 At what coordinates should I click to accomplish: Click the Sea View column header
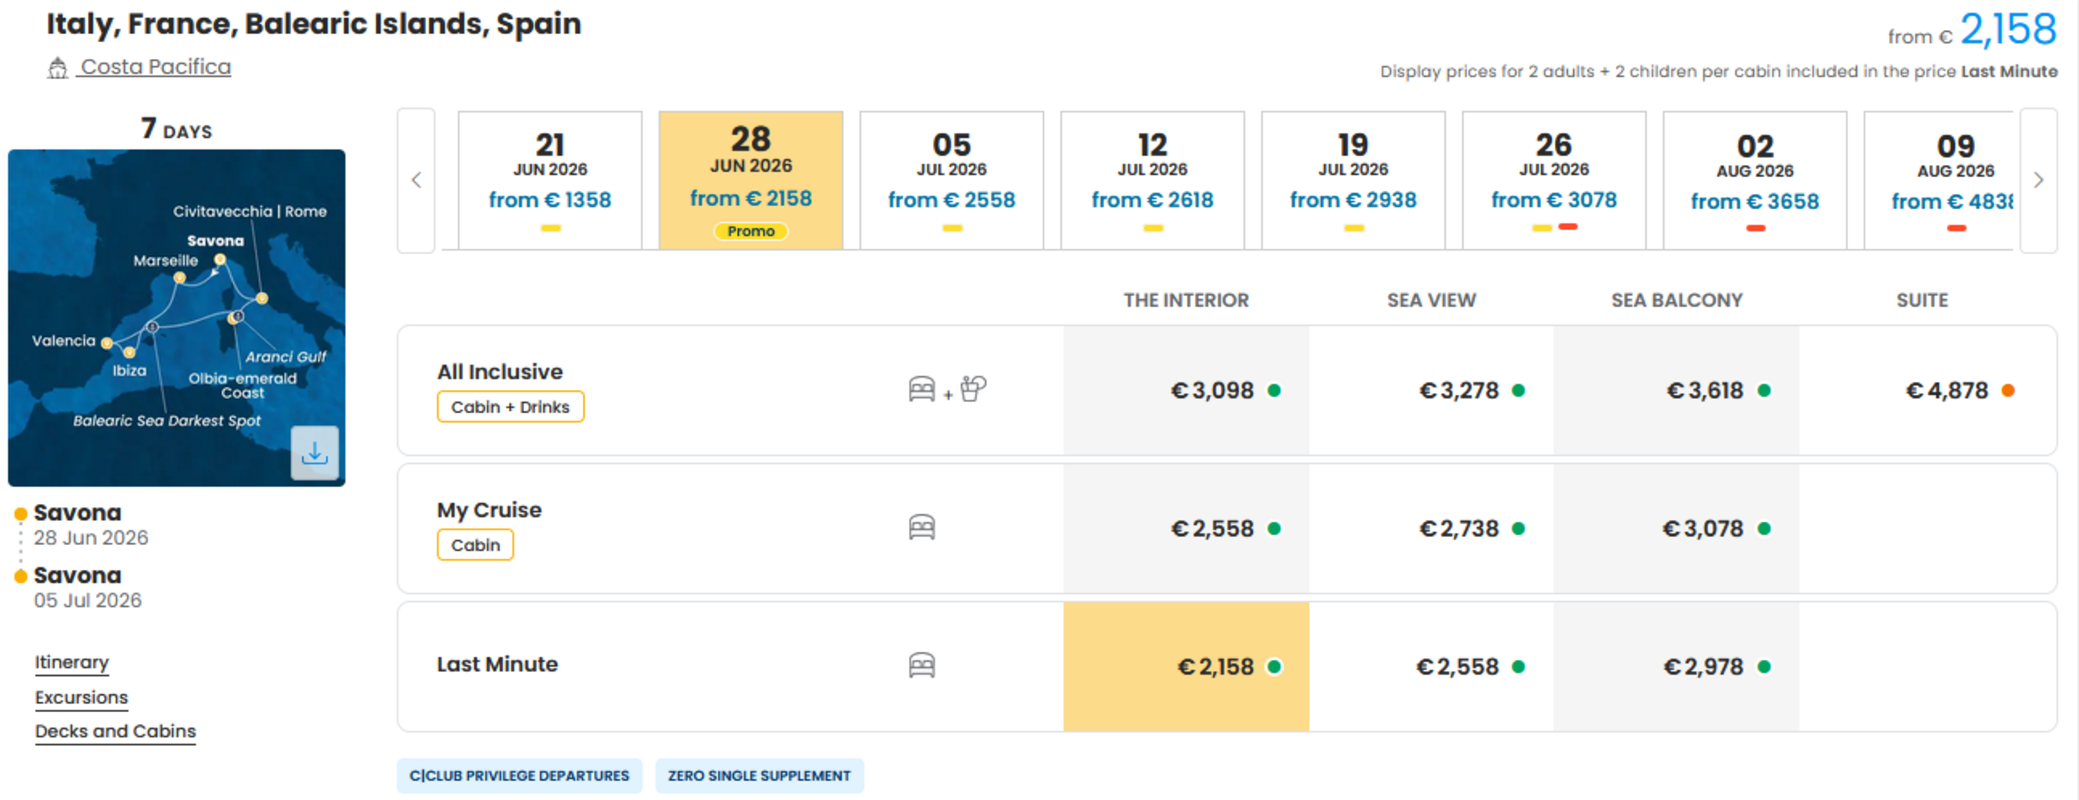1431,300
